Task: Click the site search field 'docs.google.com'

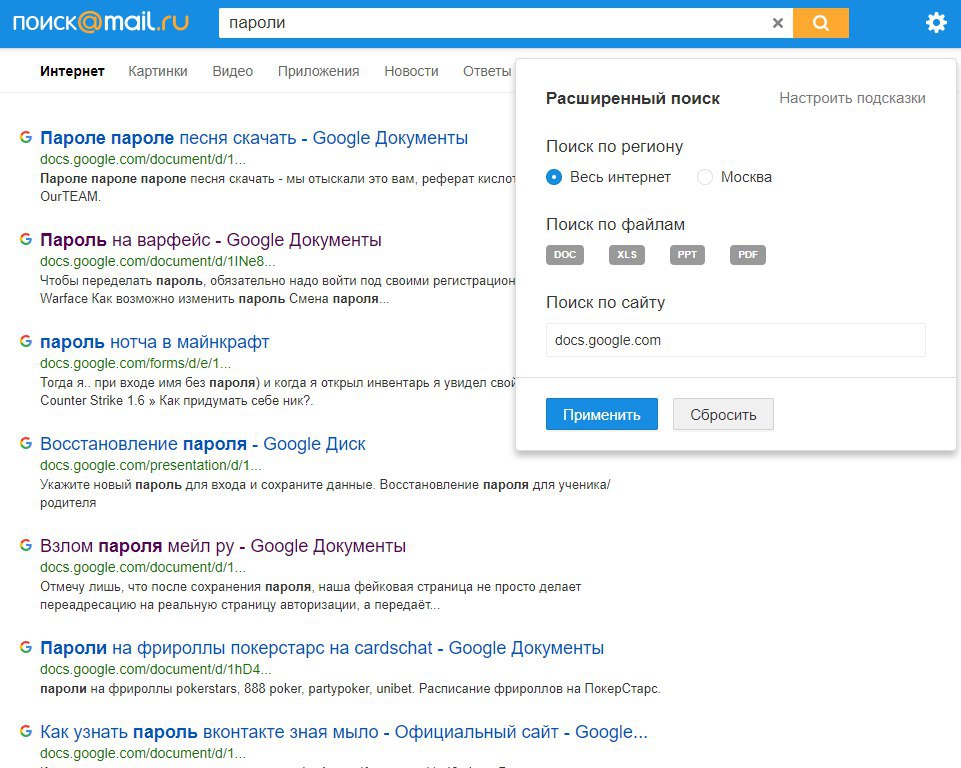Action: click(x=735, y=340)
